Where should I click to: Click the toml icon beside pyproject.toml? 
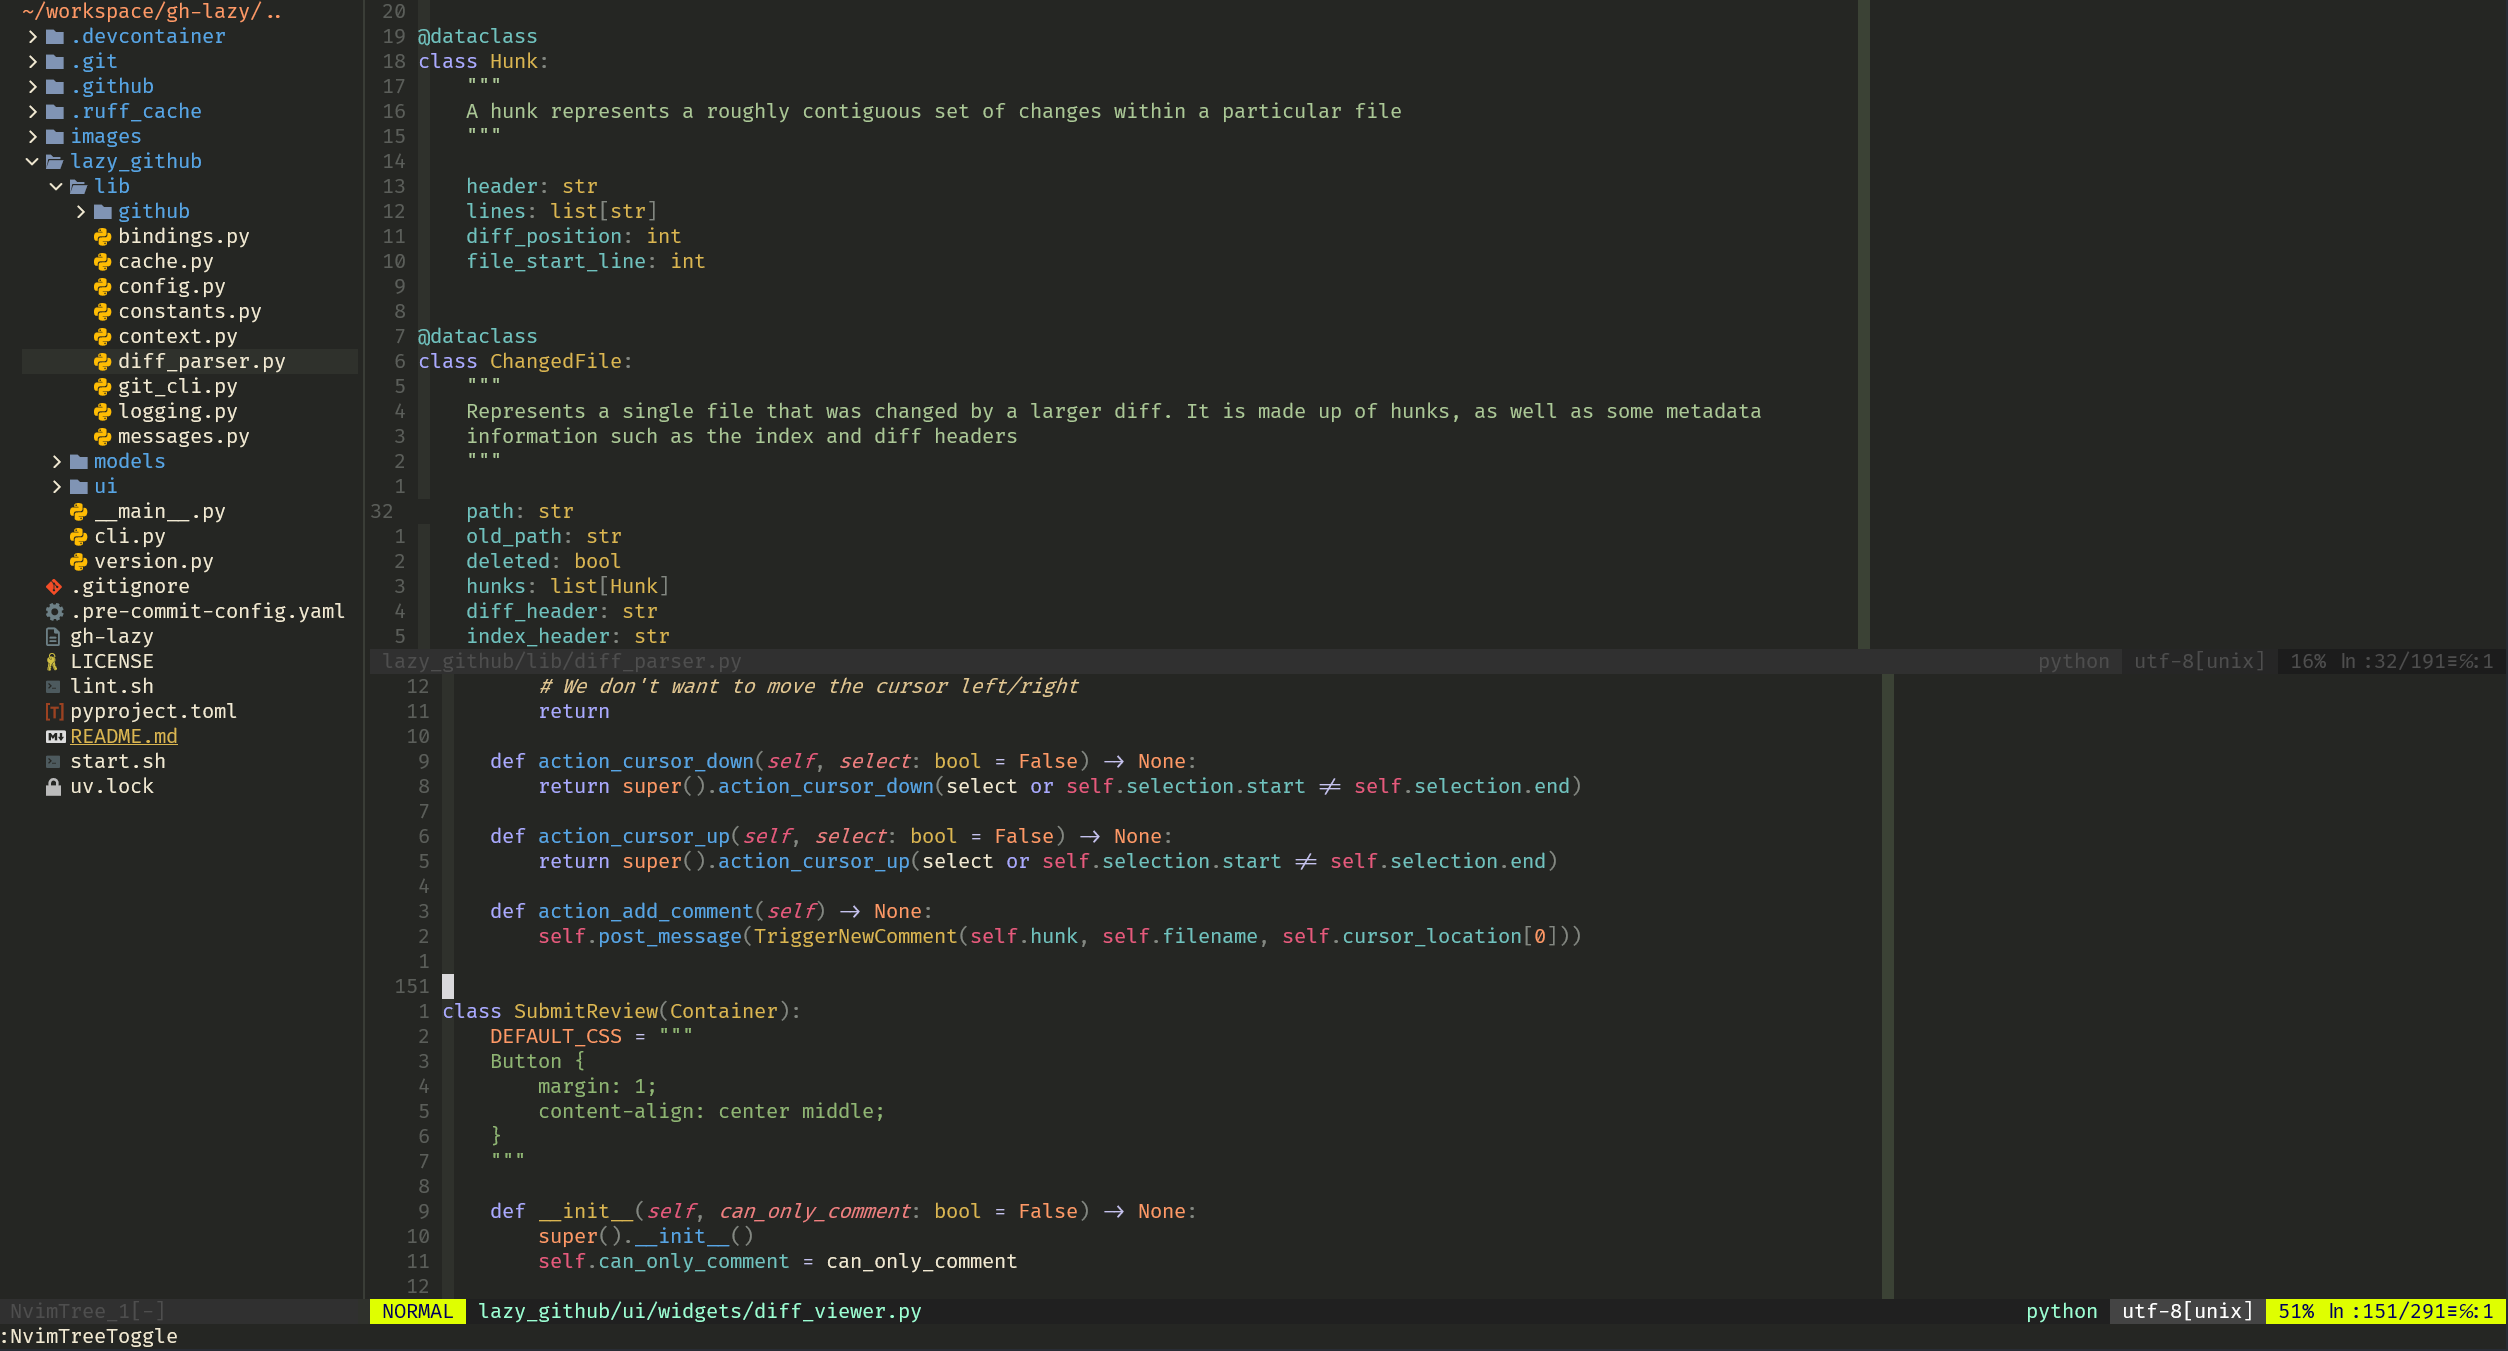[55, 712]
